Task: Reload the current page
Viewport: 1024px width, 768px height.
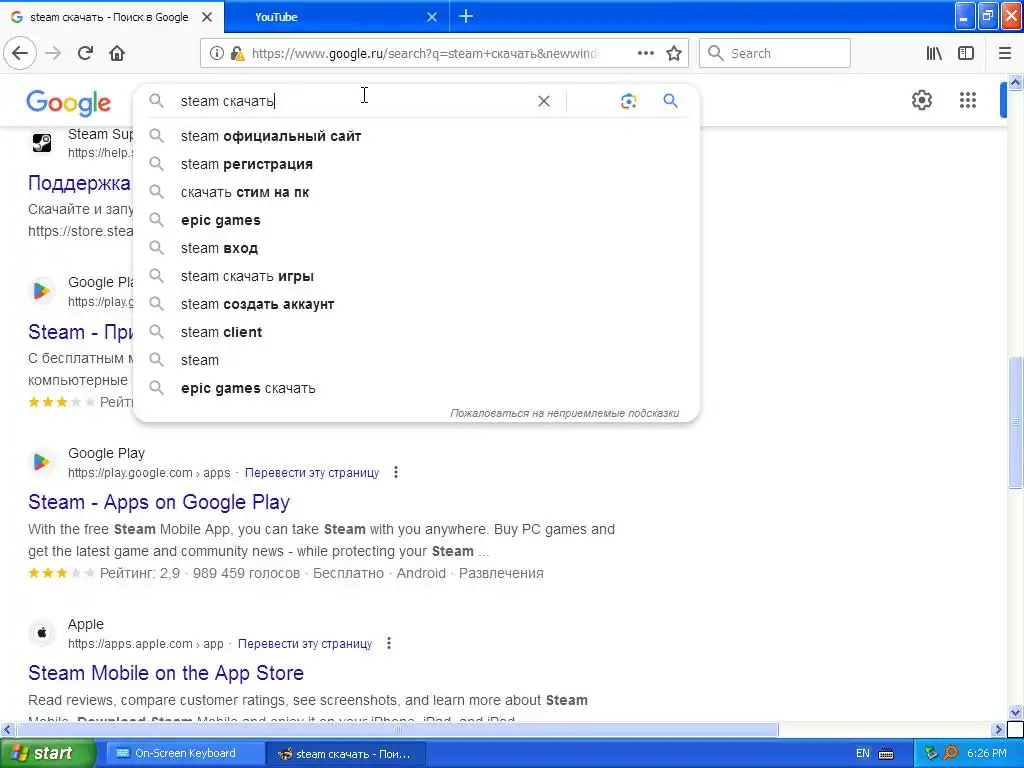Action: point(85,53)
